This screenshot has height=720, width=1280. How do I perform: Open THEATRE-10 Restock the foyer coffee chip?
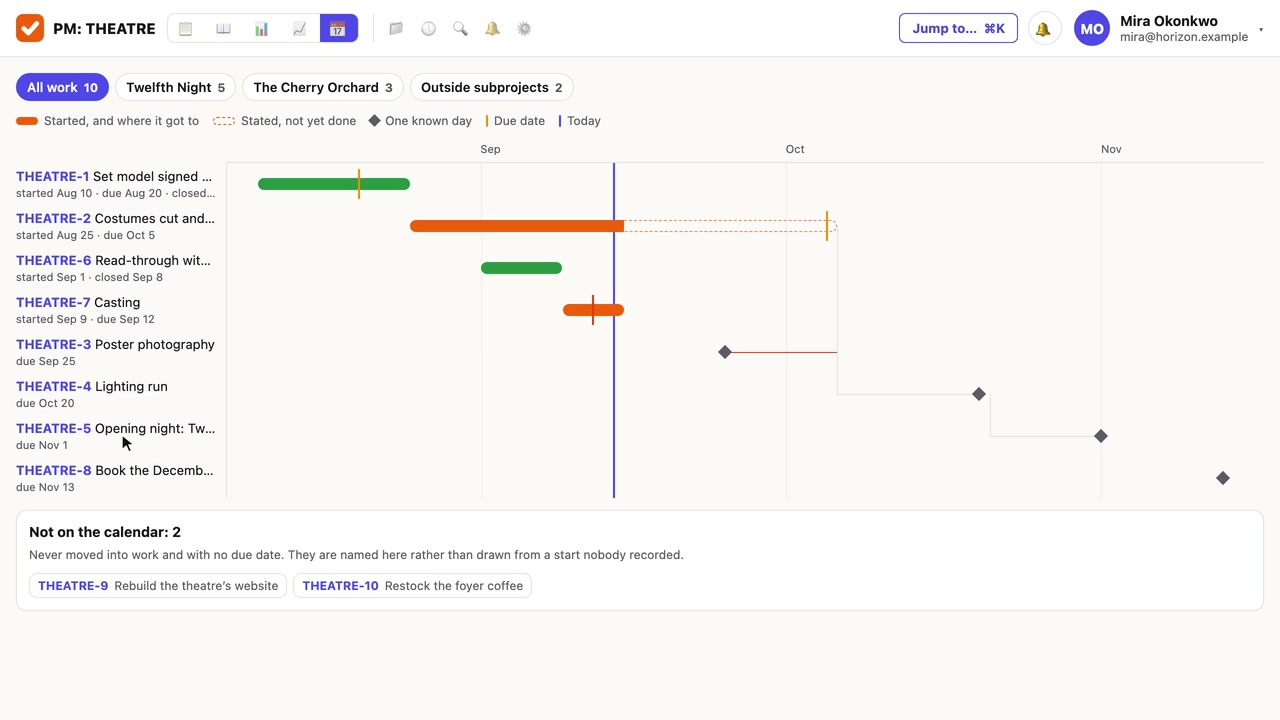tap(412, 586)
